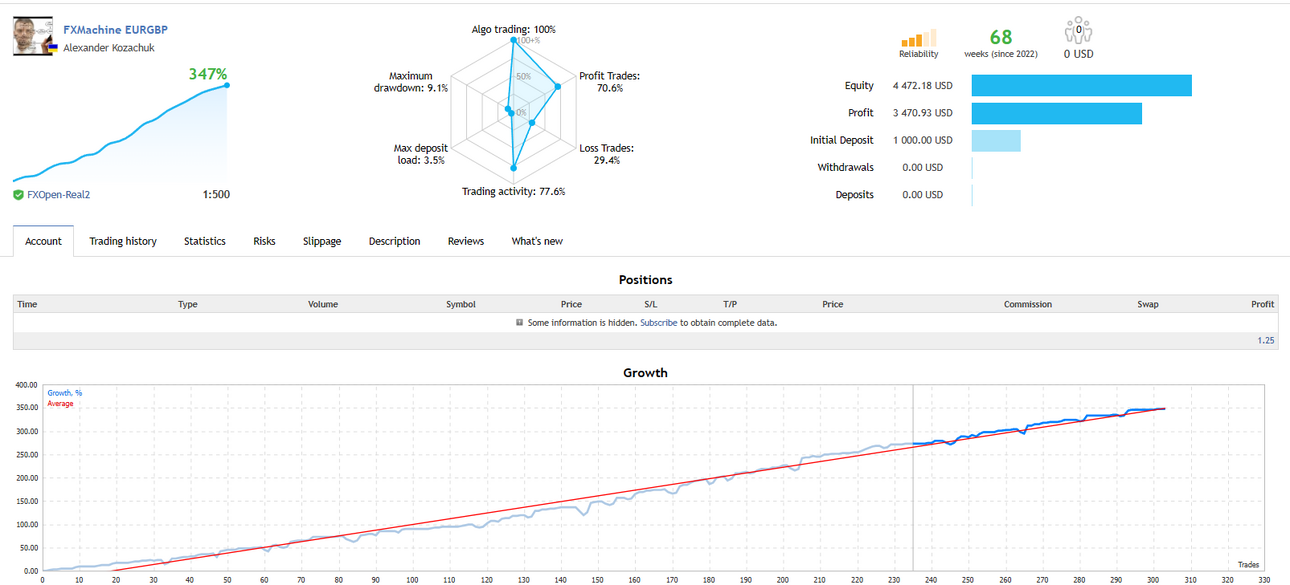Image resolution: width=1290 pixels, height=585 pixels.
Task: Click the red Average legend label
Action: pyautogui.click(x=60, y=404)
